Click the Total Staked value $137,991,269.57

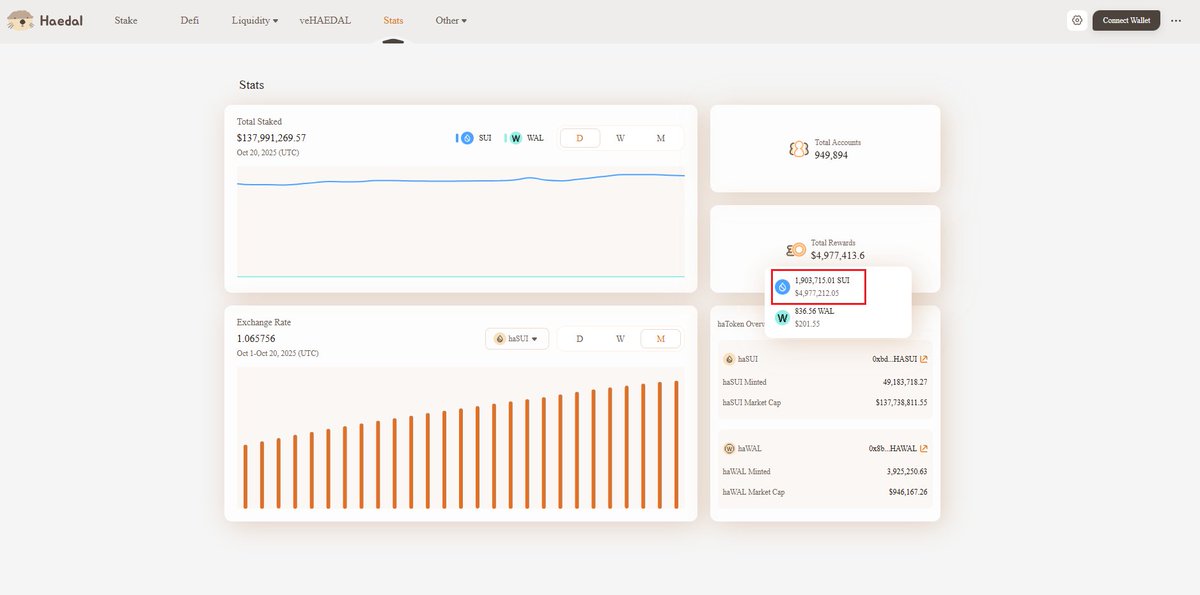coord(271,138)
